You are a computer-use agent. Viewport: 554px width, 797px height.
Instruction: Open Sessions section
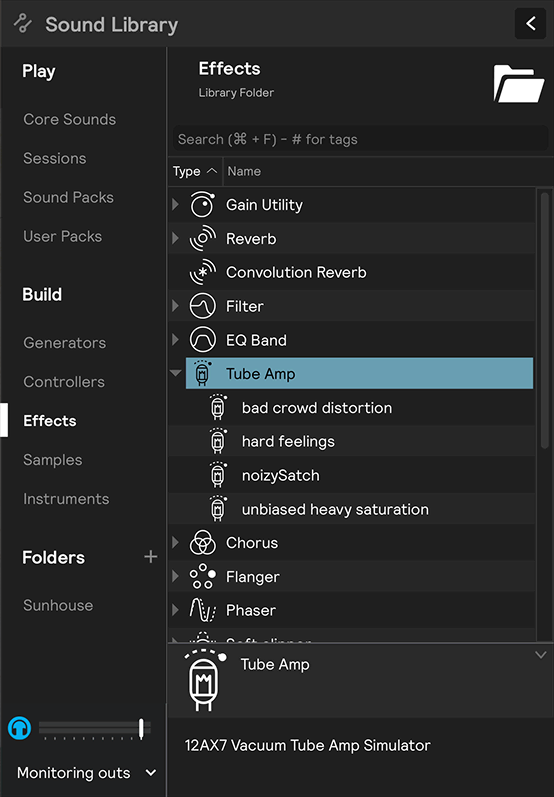tap(55, 159)
